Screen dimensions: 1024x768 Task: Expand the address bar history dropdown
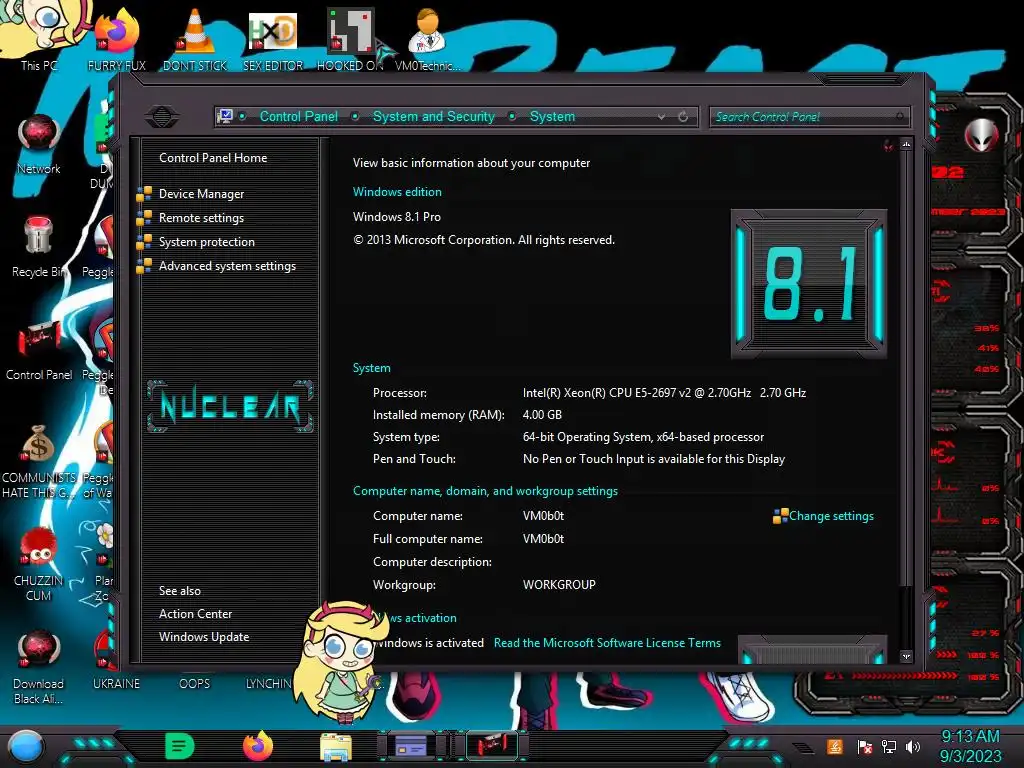pos(662,117)
